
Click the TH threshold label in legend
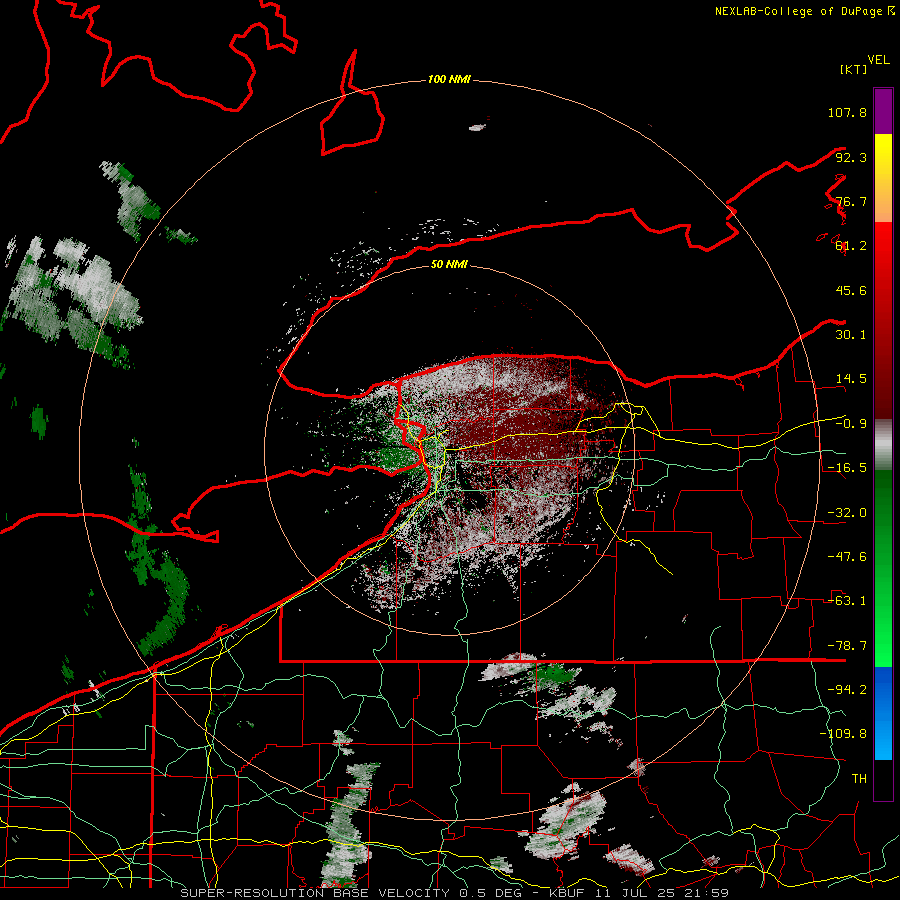coord(859,779)
